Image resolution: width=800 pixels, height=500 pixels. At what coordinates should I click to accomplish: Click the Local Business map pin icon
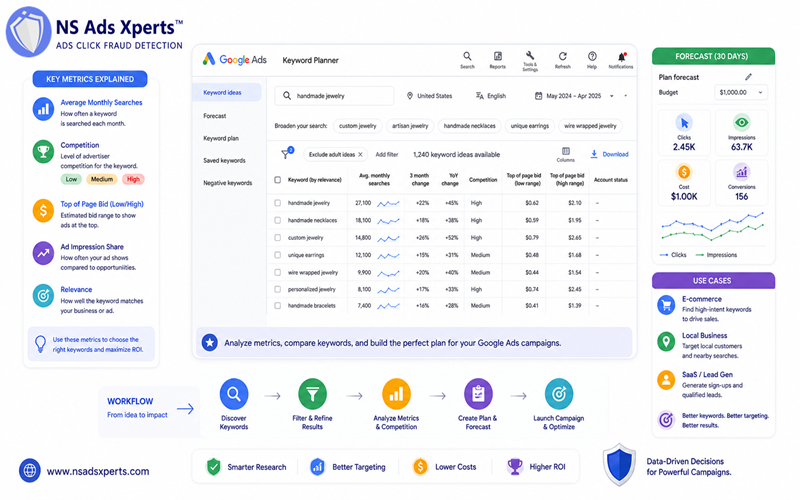[666, 342]
